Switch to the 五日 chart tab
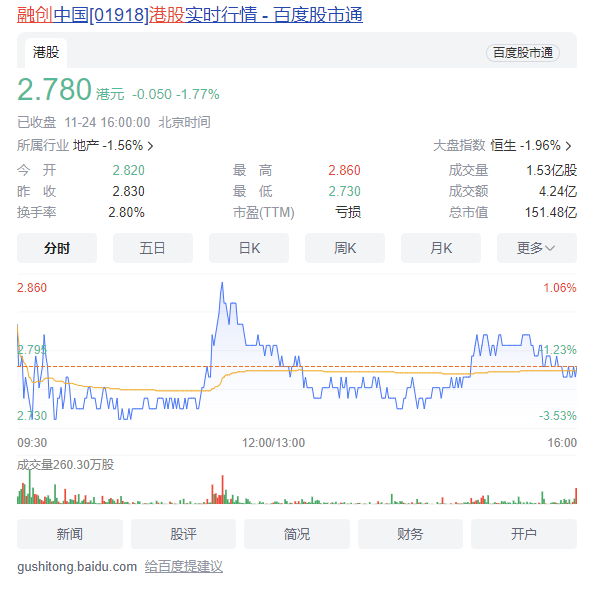590x593 pixels. 153,248
